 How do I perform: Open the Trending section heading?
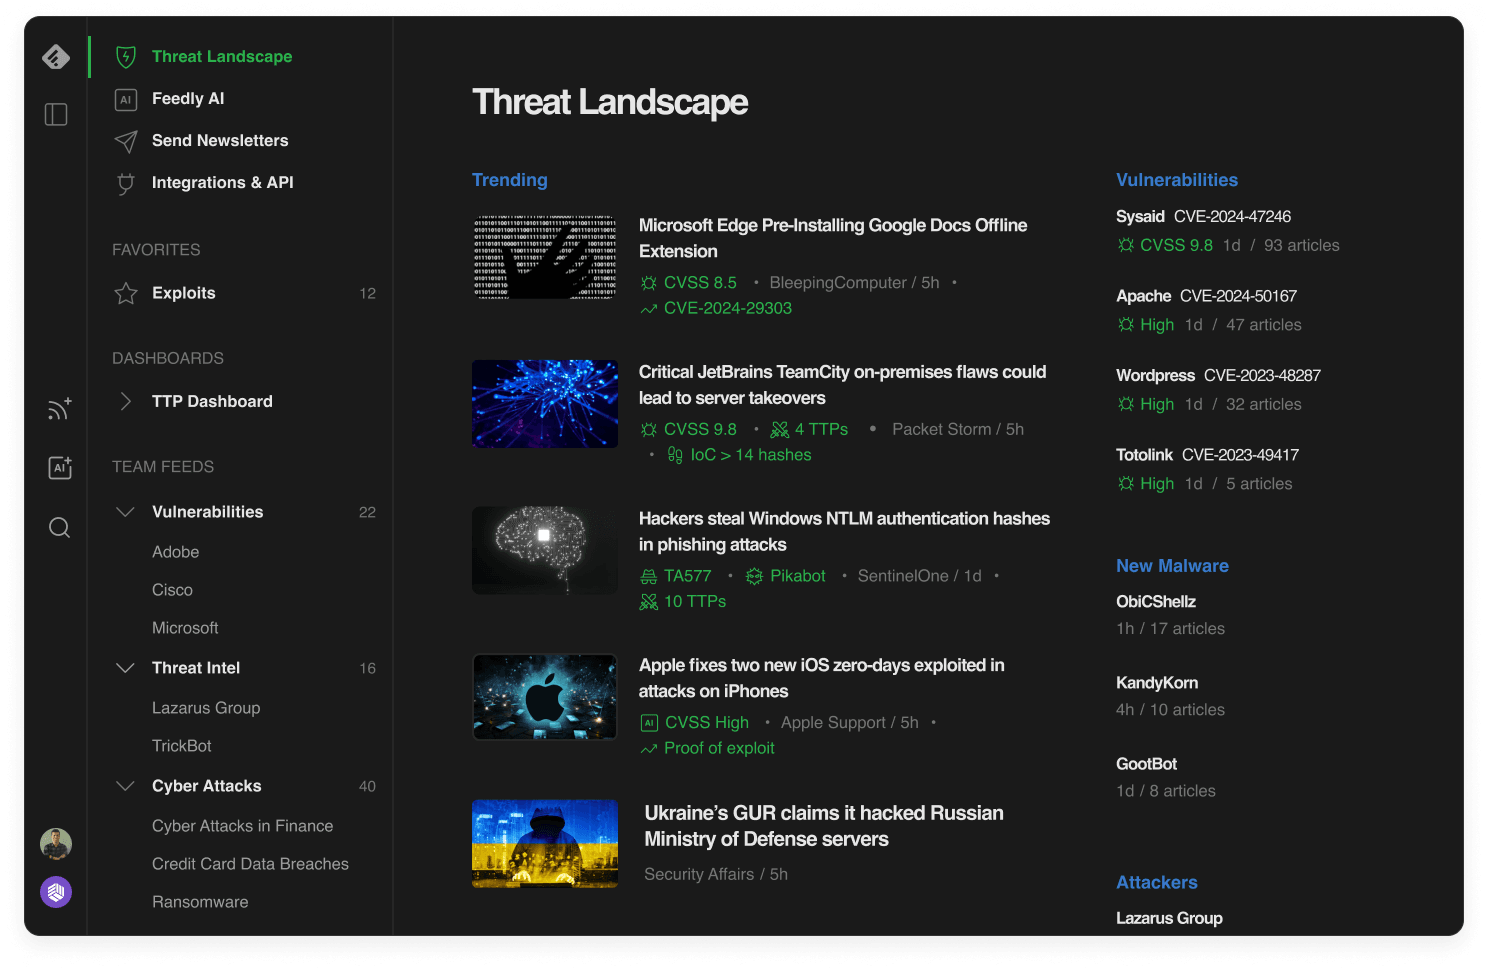point(510,180)
